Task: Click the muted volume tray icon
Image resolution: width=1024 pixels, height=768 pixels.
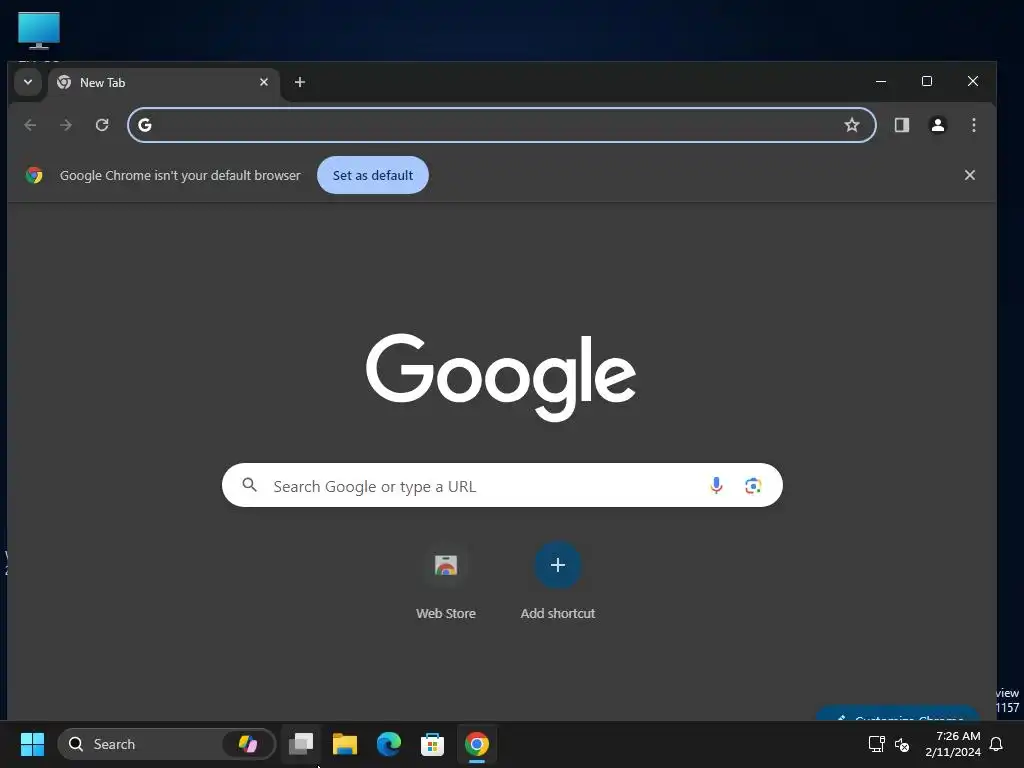Action: tap(902, 744)
